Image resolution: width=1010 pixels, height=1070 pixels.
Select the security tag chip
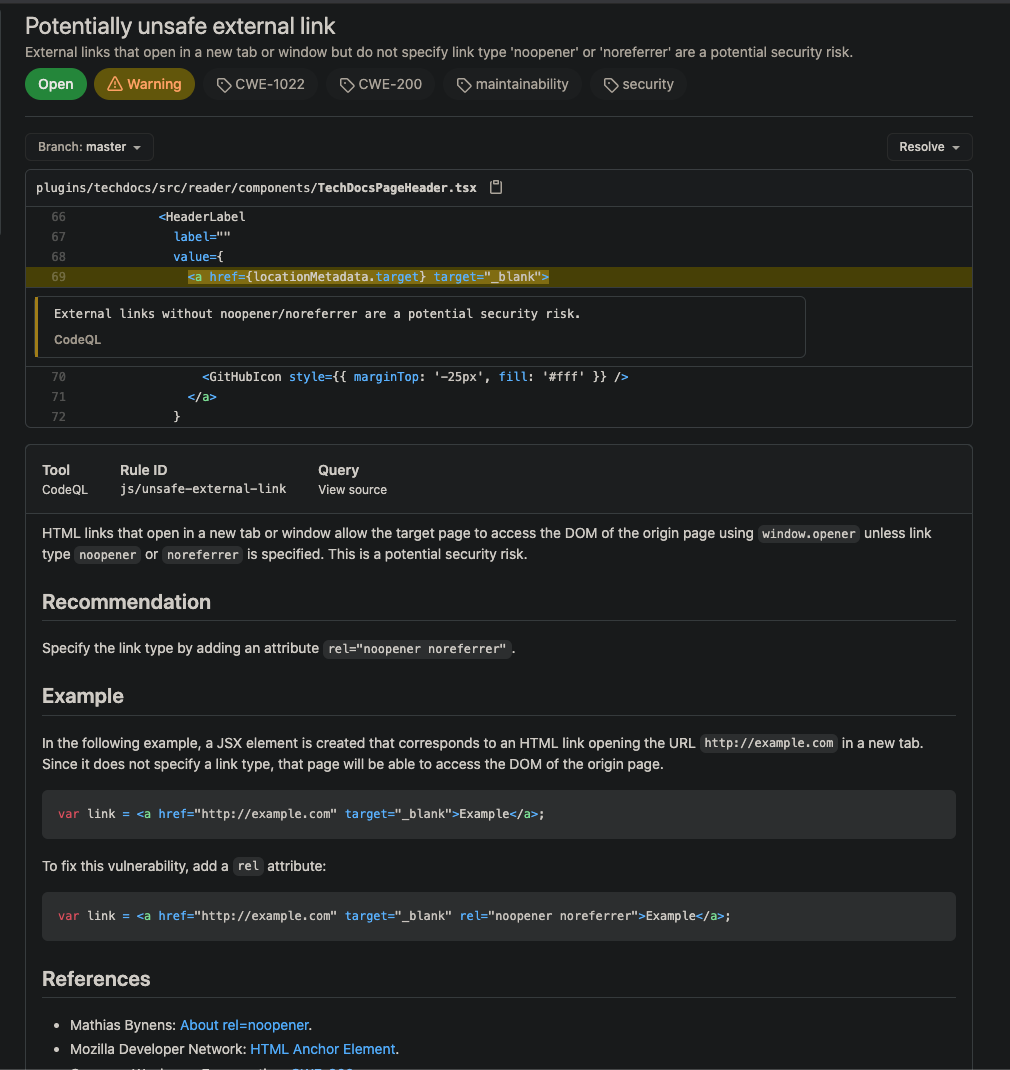pos(637,84)
